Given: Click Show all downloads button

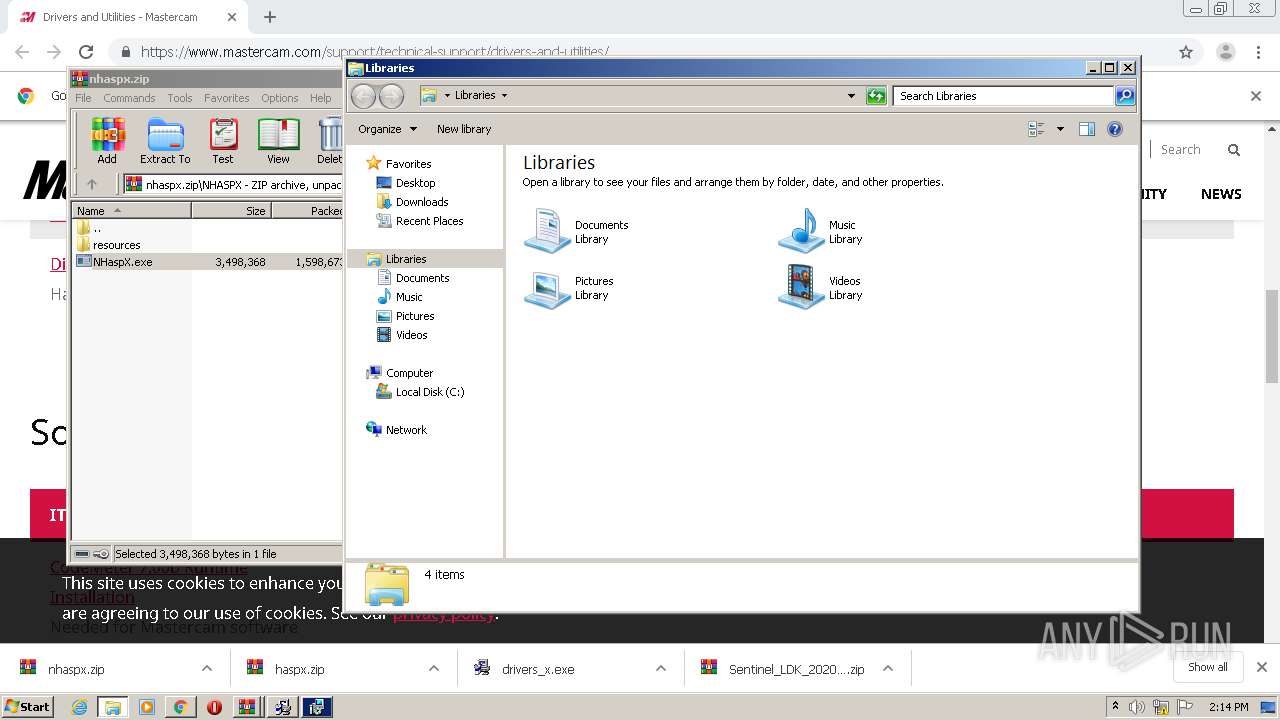Looking at the screenshot, I should point(1208,667).
